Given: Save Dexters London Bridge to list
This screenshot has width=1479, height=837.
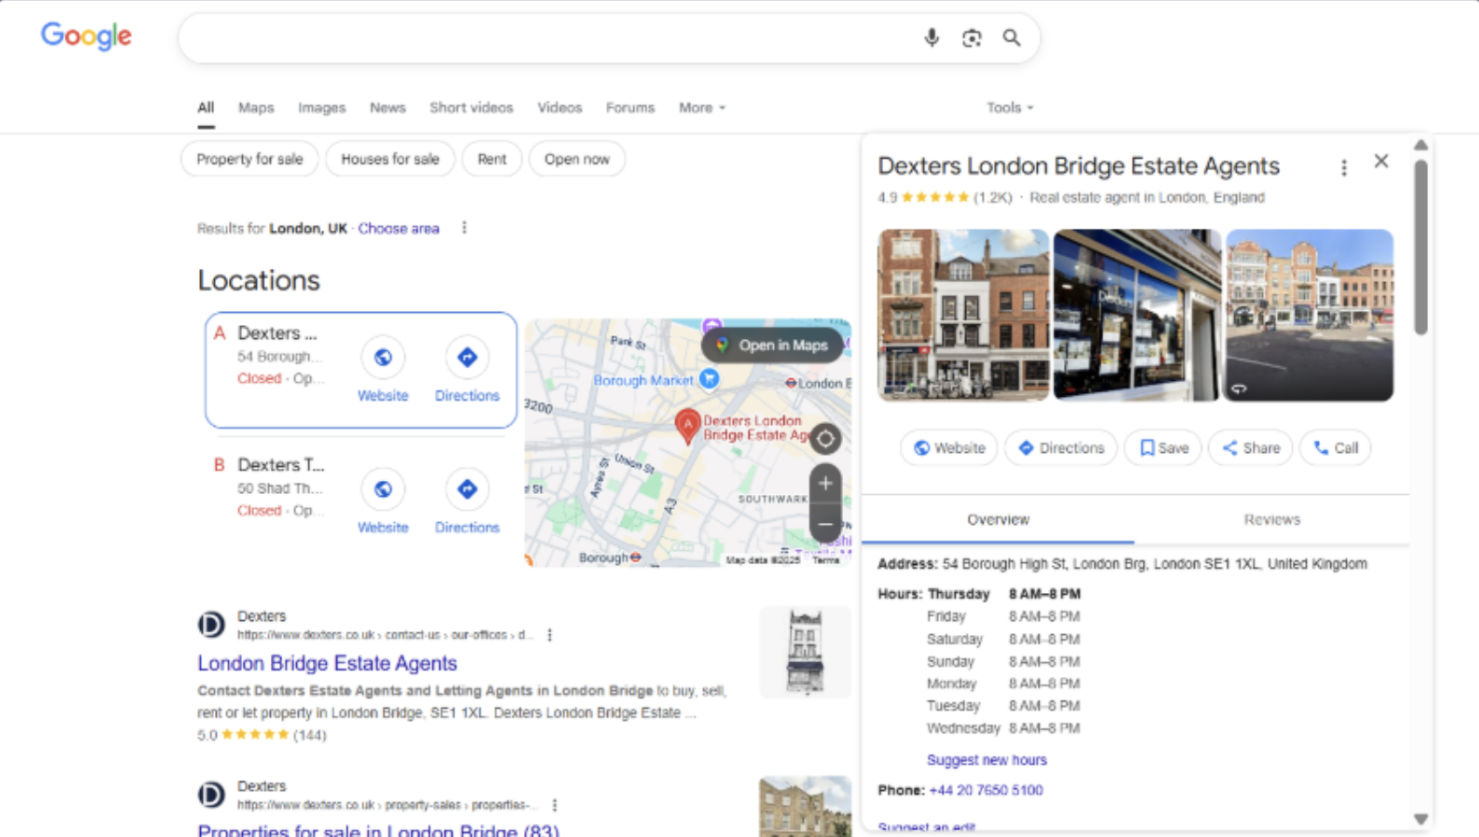Looking at the screenshot, I should 1164,448.
